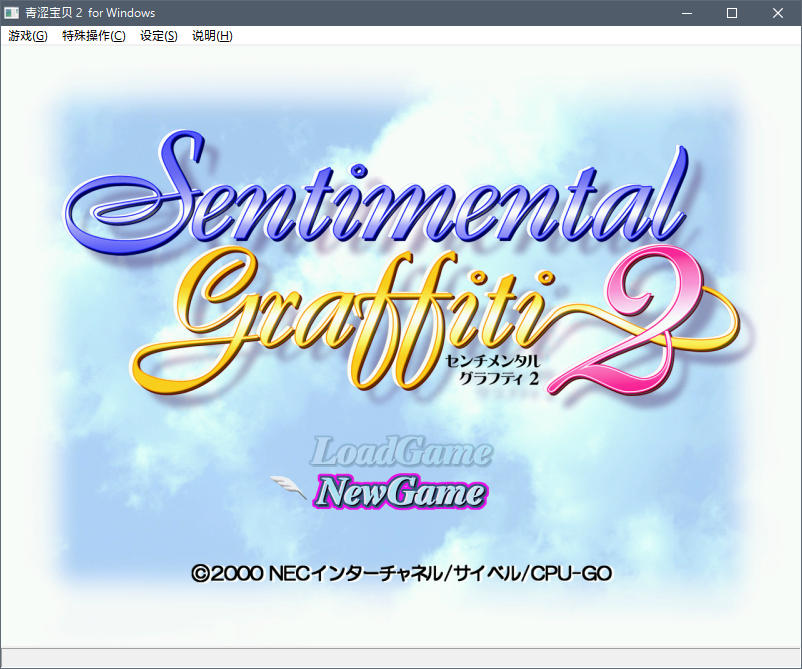The image size is (802, 669).
Task: Maximize the game window
Action: click(732, 13)
